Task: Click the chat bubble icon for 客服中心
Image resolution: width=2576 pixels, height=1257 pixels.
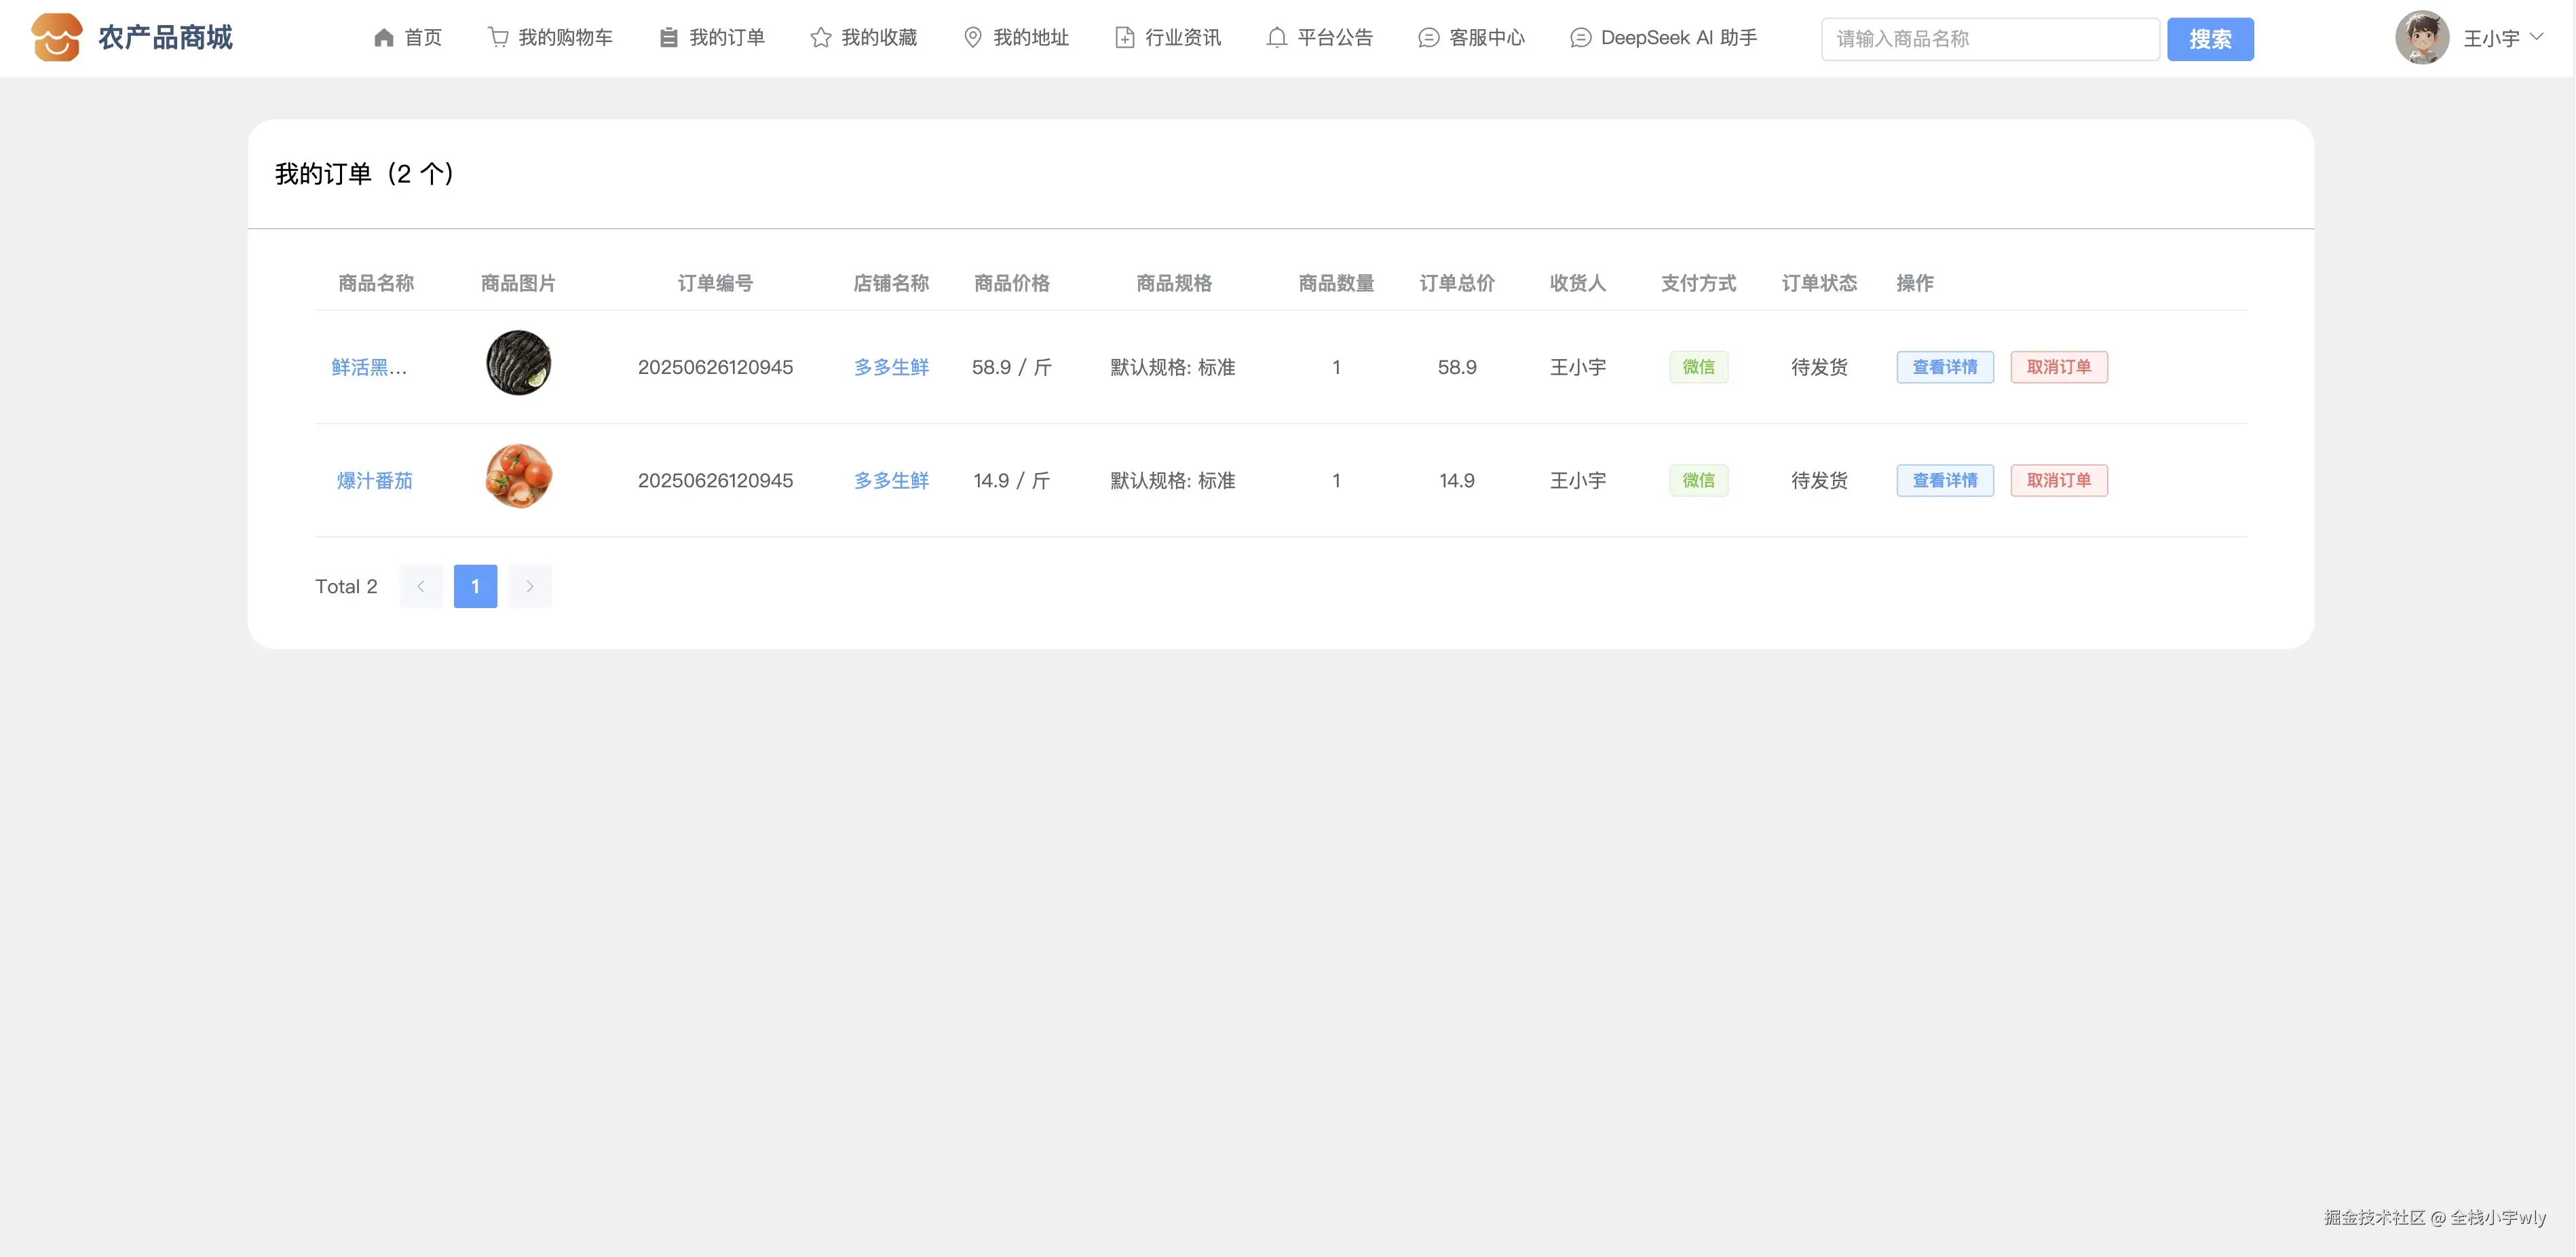Action: (1429, 38)
